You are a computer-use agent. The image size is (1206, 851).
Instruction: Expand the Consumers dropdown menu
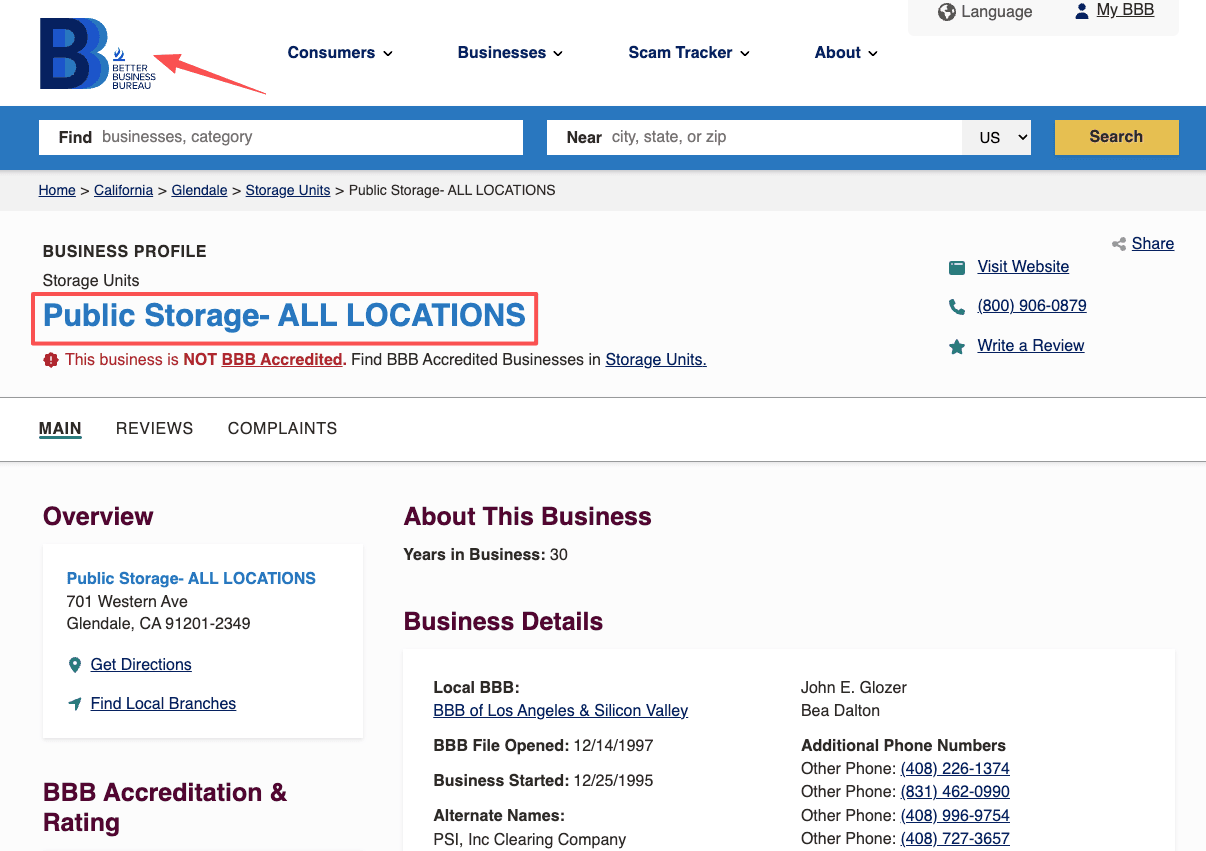tap(340, 53)
